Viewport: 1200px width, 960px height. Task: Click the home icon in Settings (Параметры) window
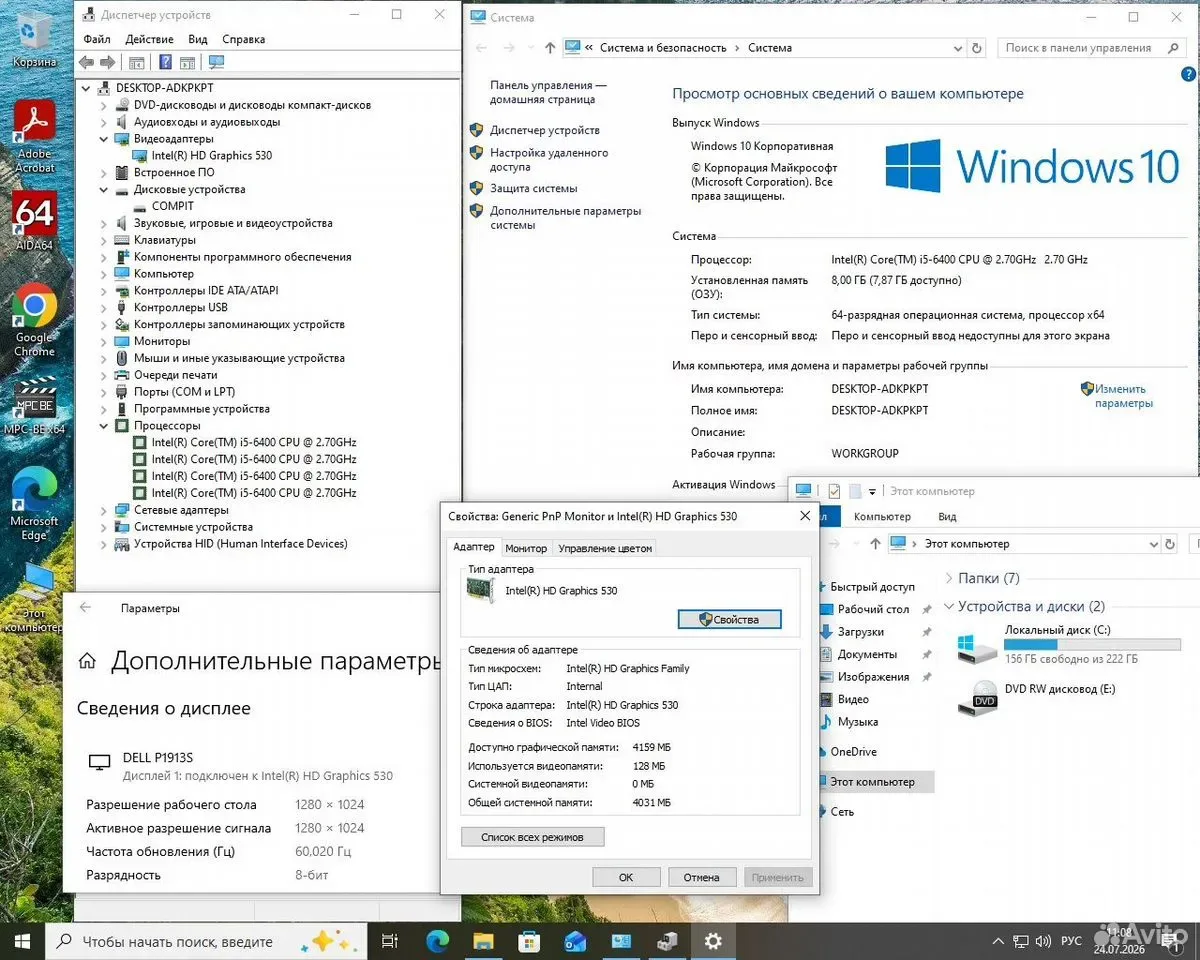(88, 661)
